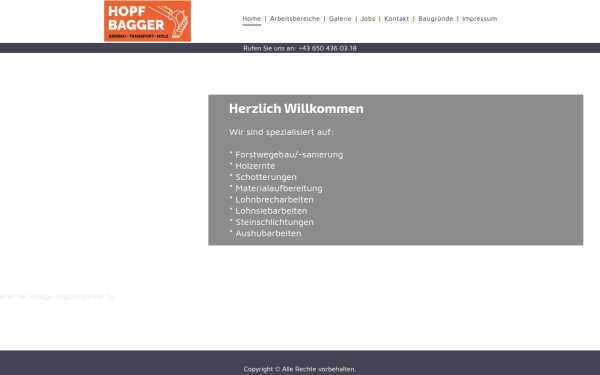This screenshot has width=600, height=375.
Task: Open the Galerie page
Action: pos(340,19)
